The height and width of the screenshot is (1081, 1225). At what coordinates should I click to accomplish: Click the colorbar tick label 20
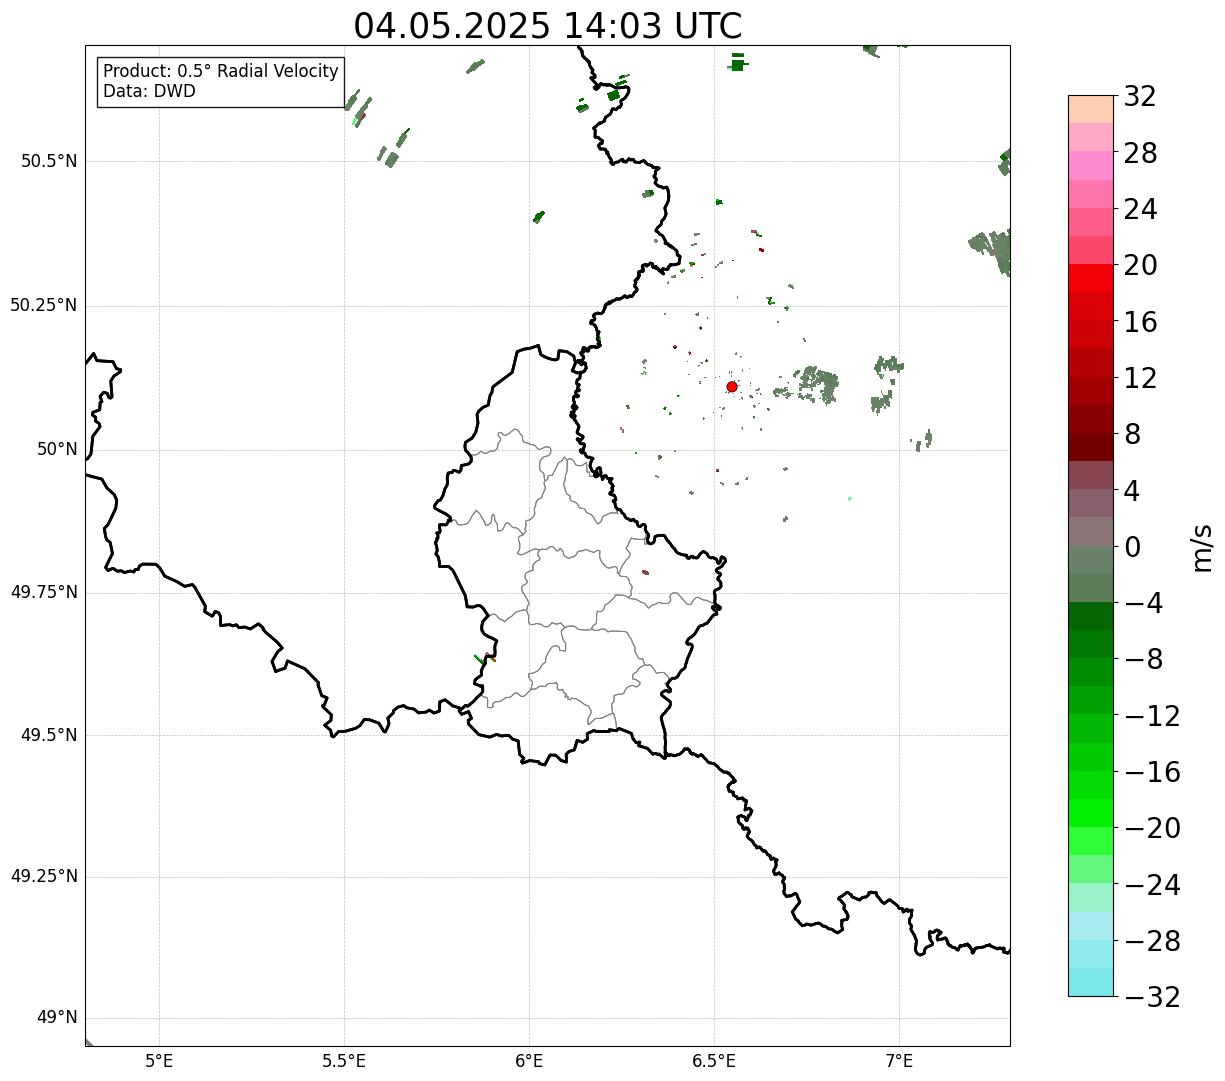1140,265
